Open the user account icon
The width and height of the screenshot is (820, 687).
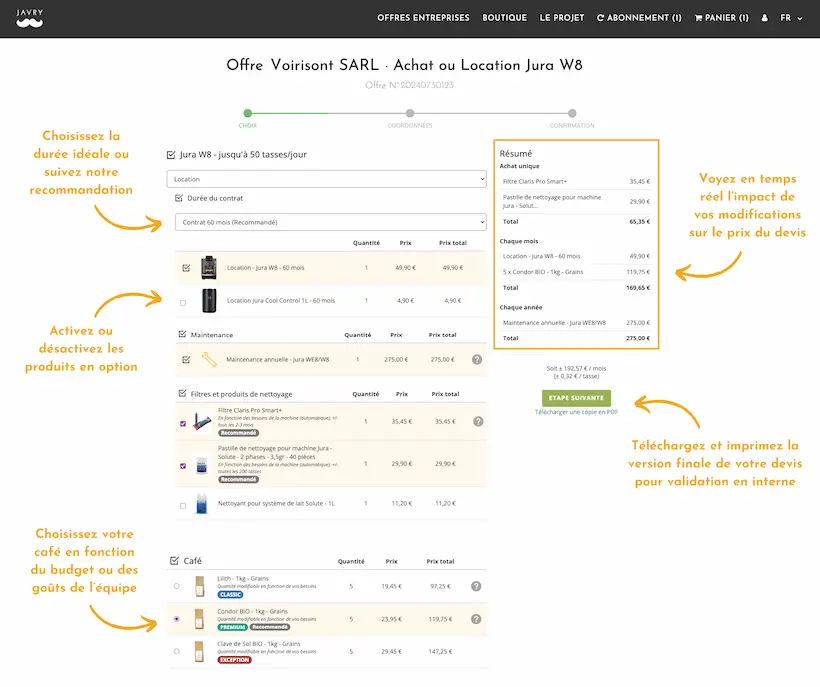765,18
